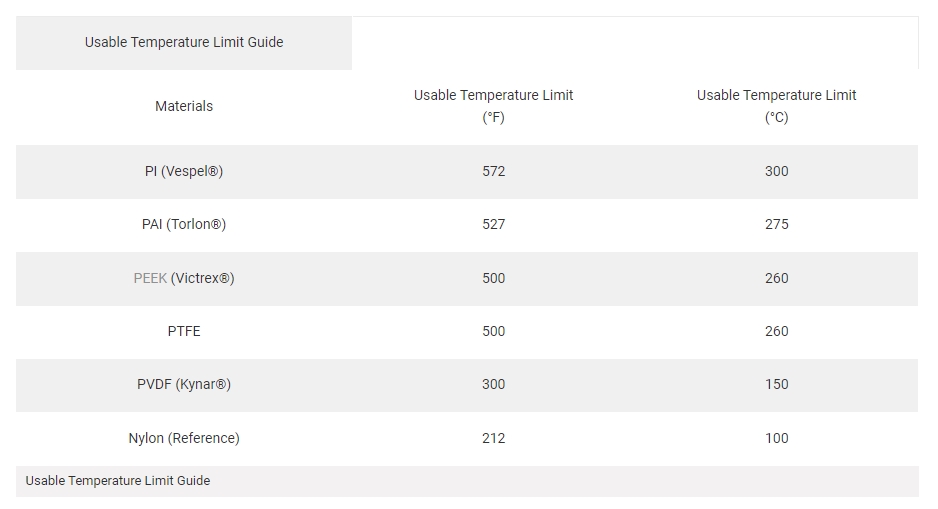Click the Materials column header
The image size is (938, 509).
(x=184, y=106)
